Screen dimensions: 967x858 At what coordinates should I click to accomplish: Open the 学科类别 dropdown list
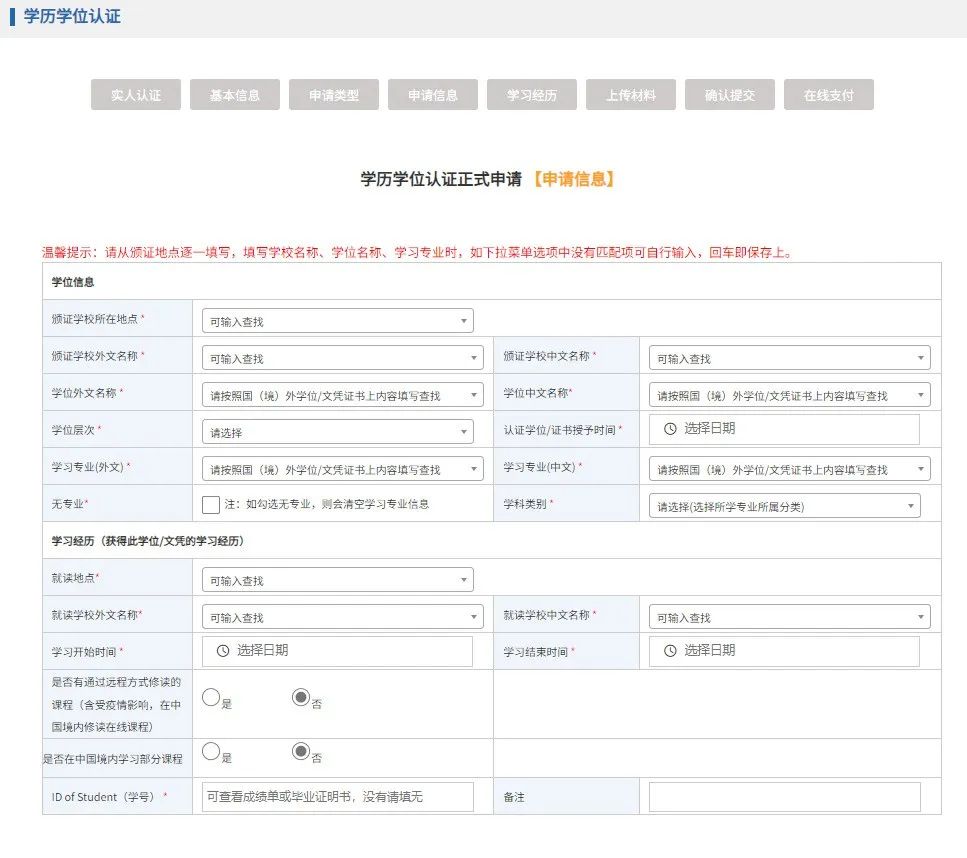tap(784, 506)
